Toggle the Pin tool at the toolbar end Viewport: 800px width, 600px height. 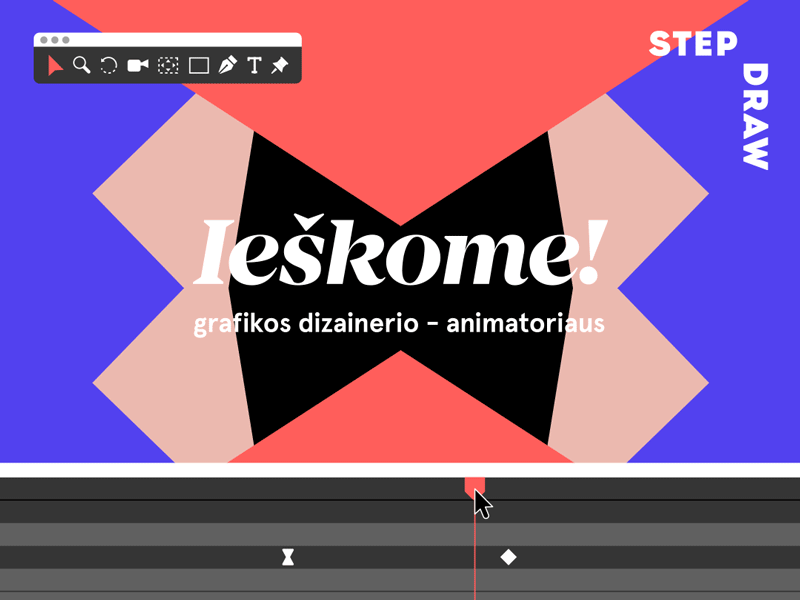point(281,65)
